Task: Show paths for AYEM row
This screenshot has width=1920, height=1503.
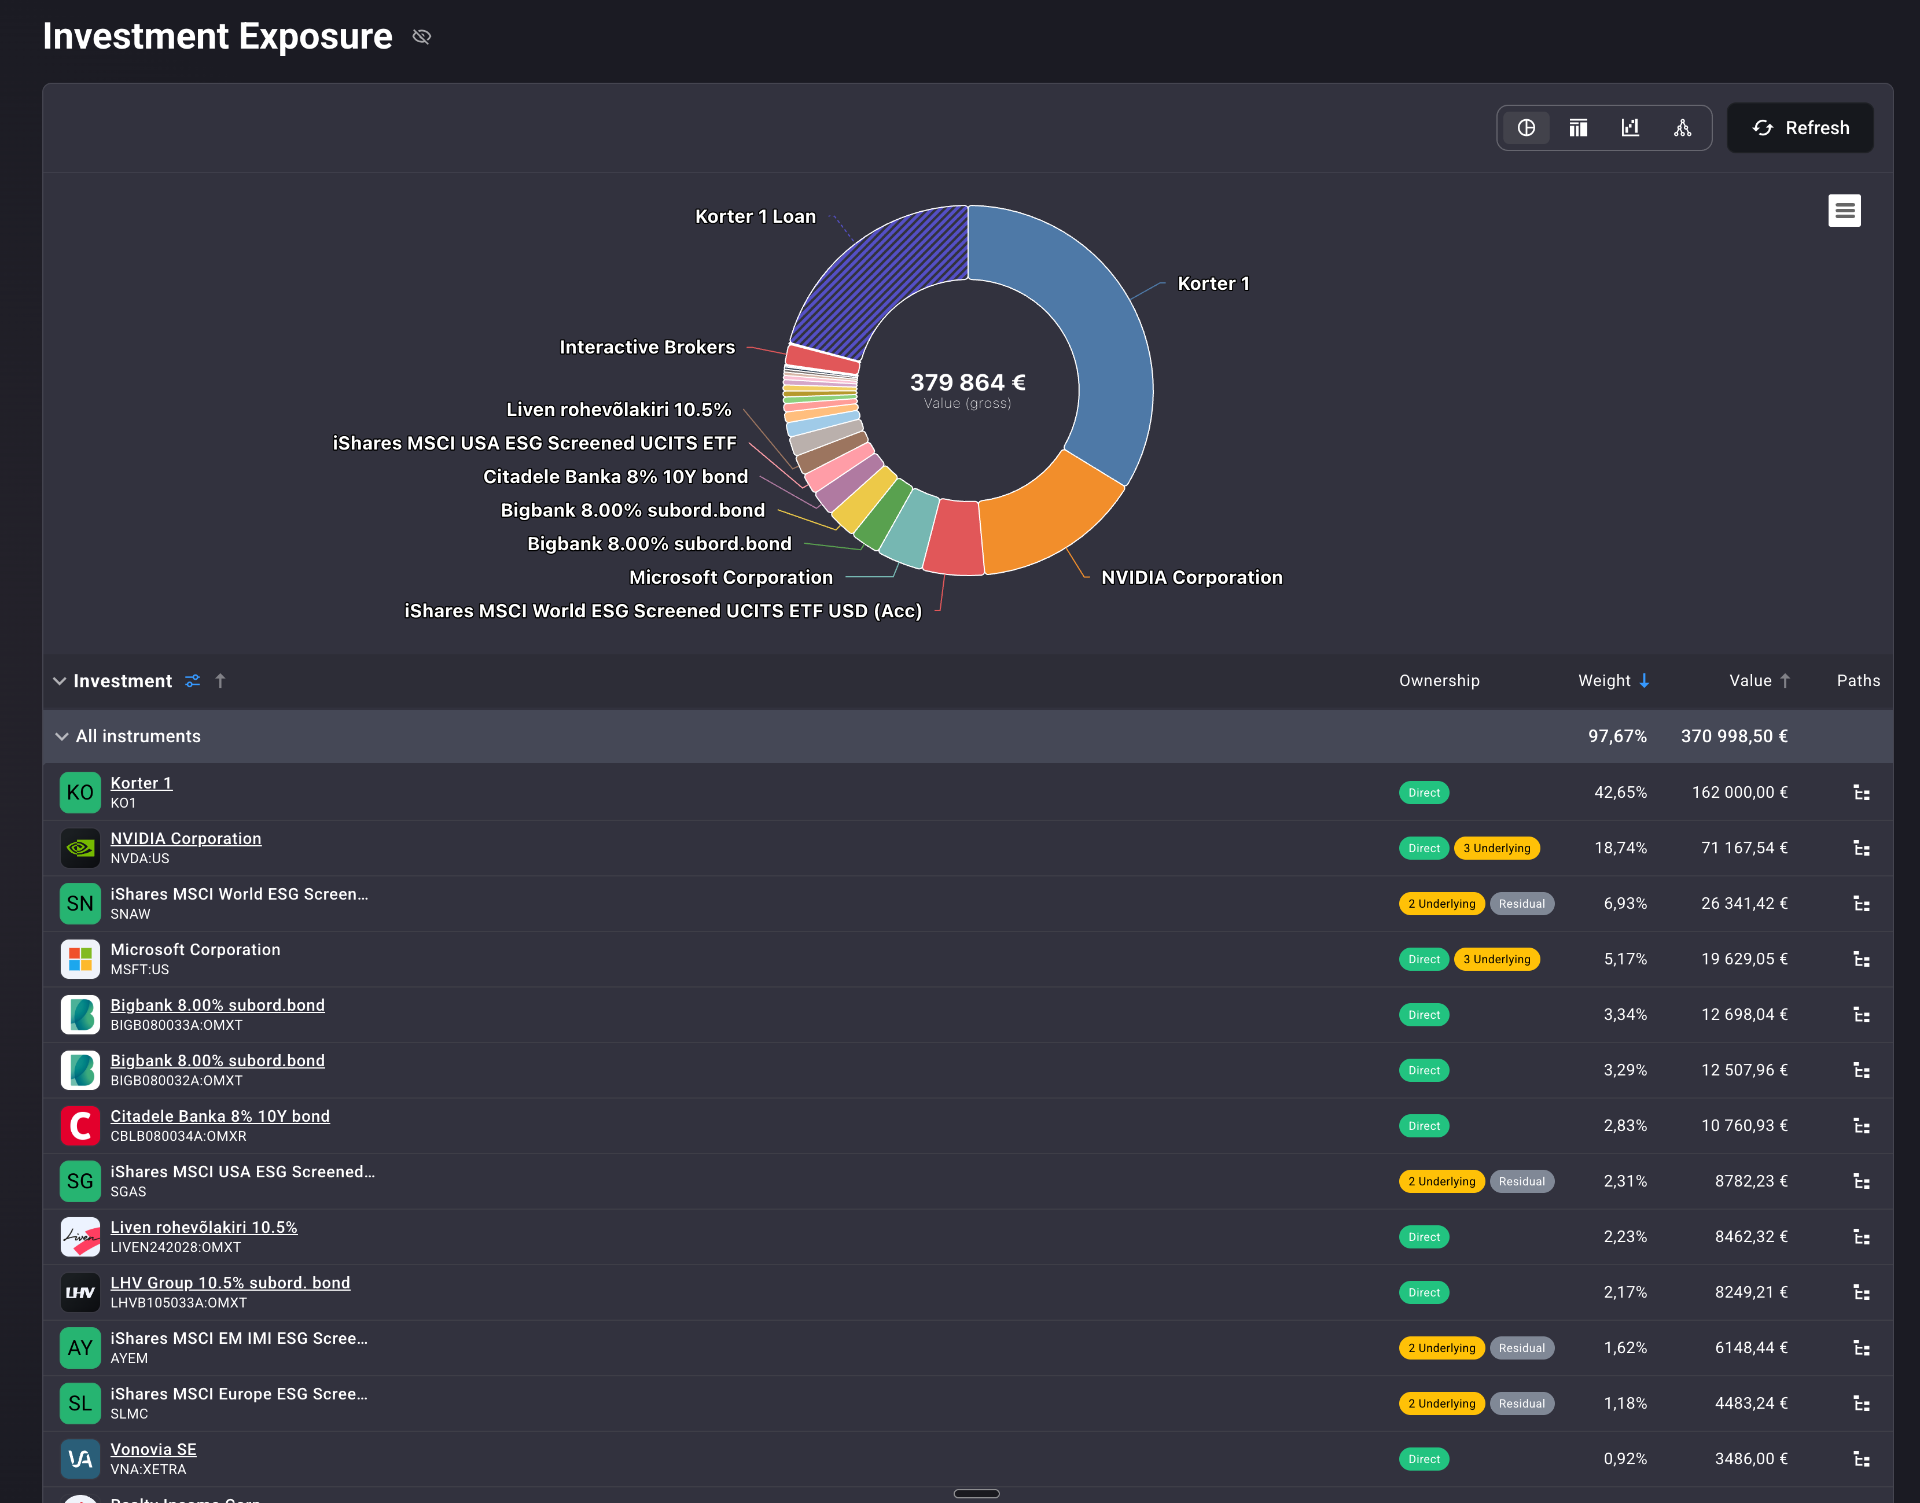Action: [1861, 1348]
